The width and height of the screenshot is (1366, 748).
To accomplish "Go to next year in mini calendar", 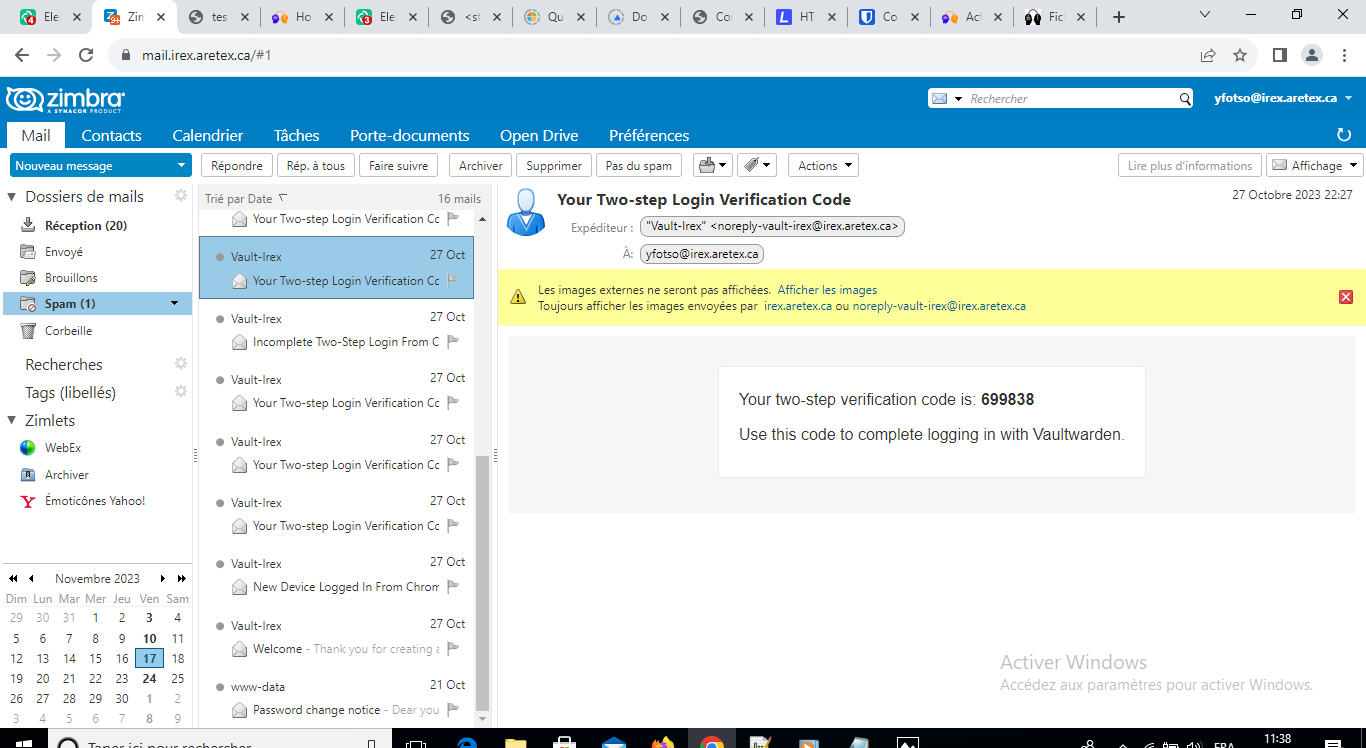I will pyautogui.click(x=181, y=579).
